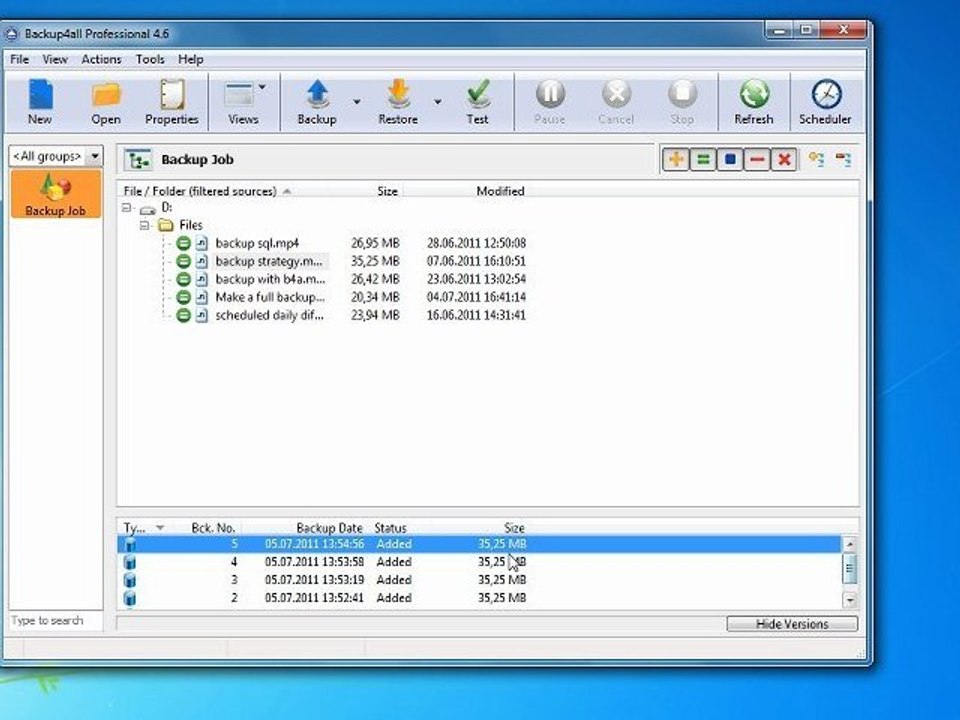This screenshot has width=960, height=720.
Task: Sort versions by Size column
Action: (514, 528)
